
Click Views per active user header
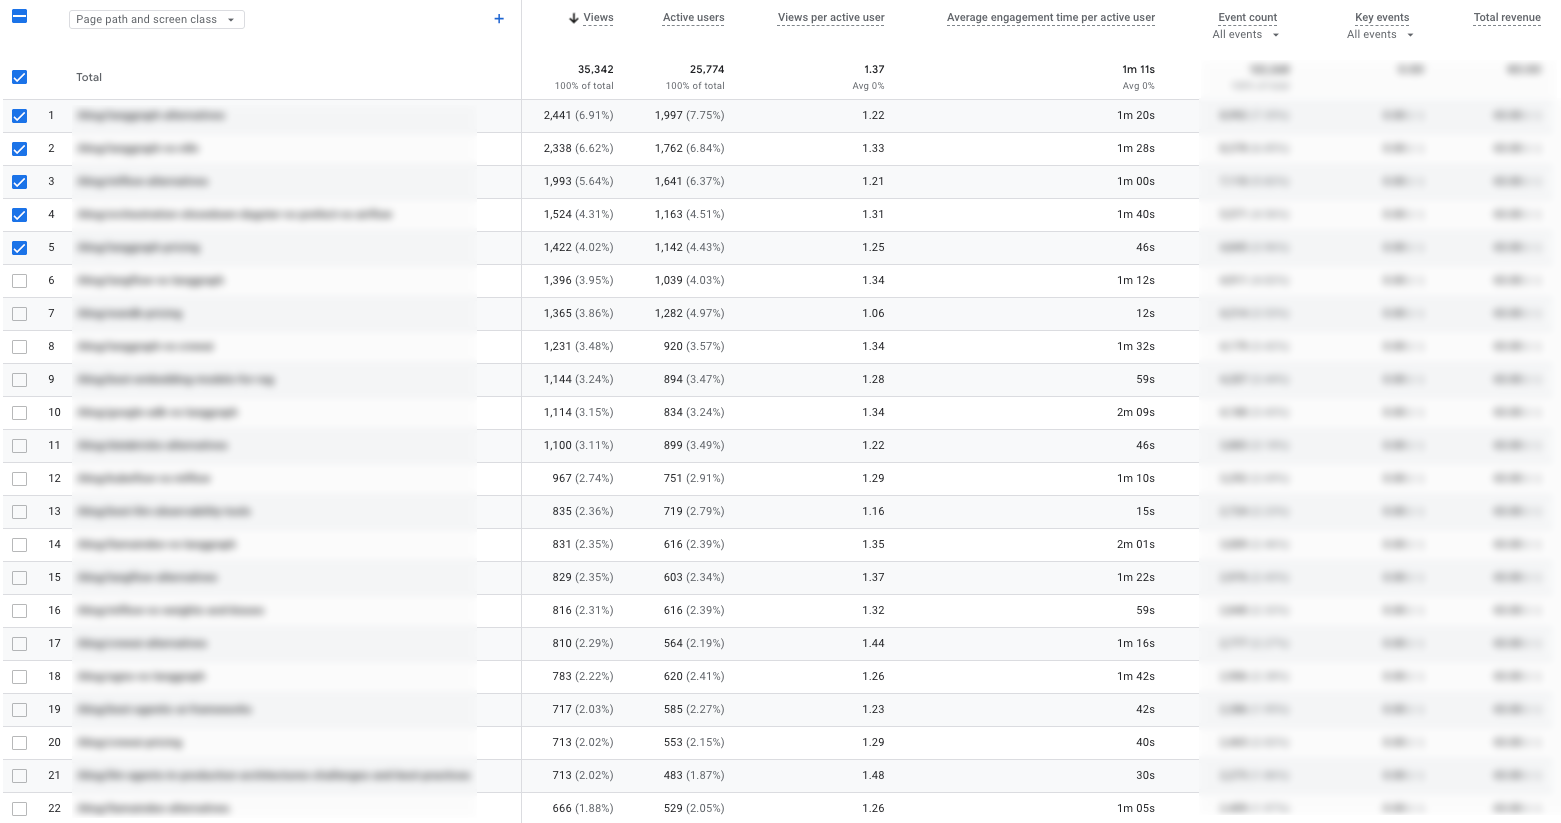pyautogui.click(x=830, y=18)
